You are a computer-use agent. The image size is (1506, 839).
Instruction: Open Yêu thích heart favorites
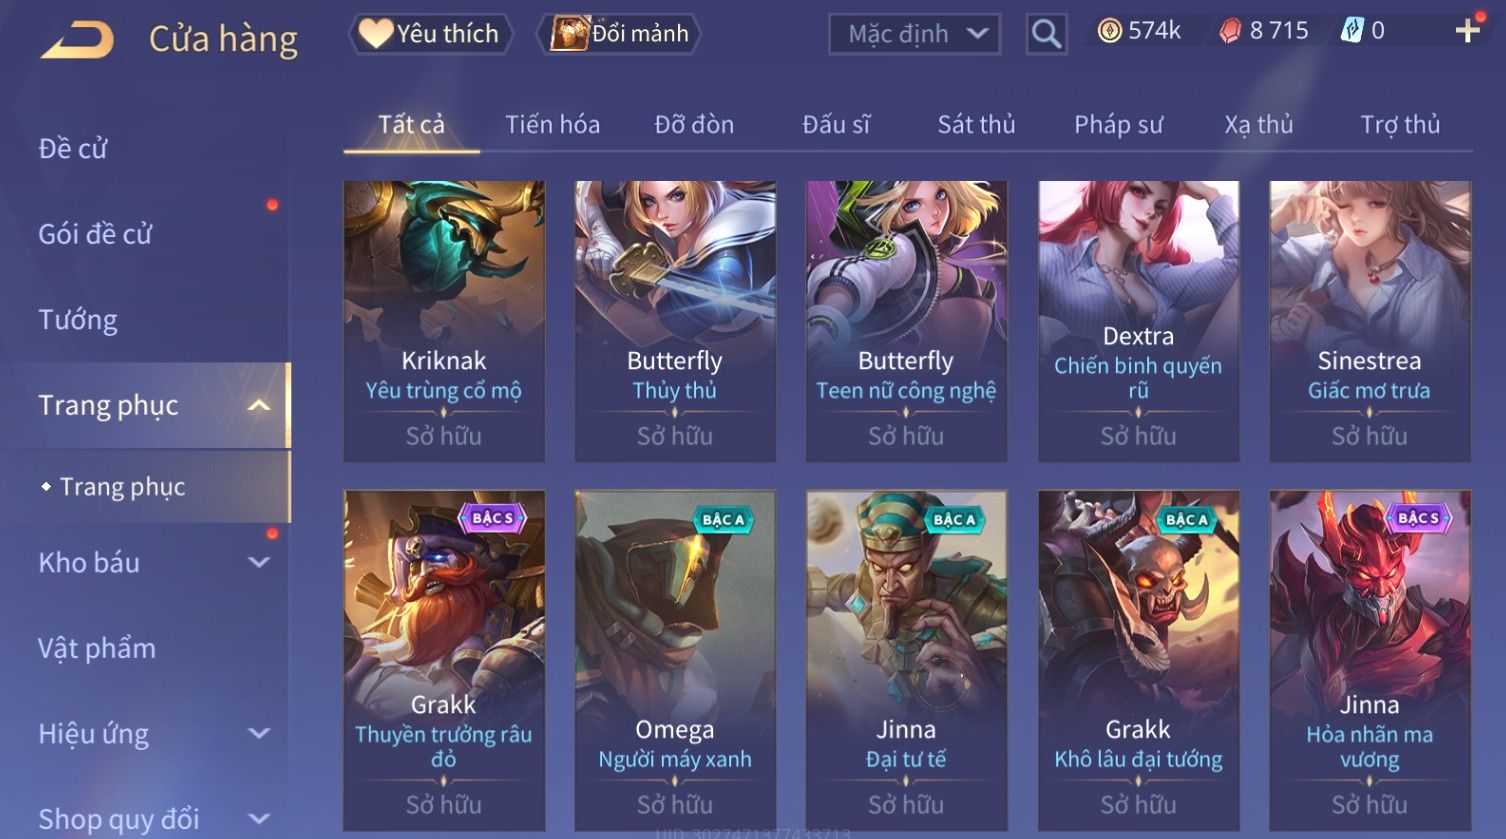pos(431,34)
